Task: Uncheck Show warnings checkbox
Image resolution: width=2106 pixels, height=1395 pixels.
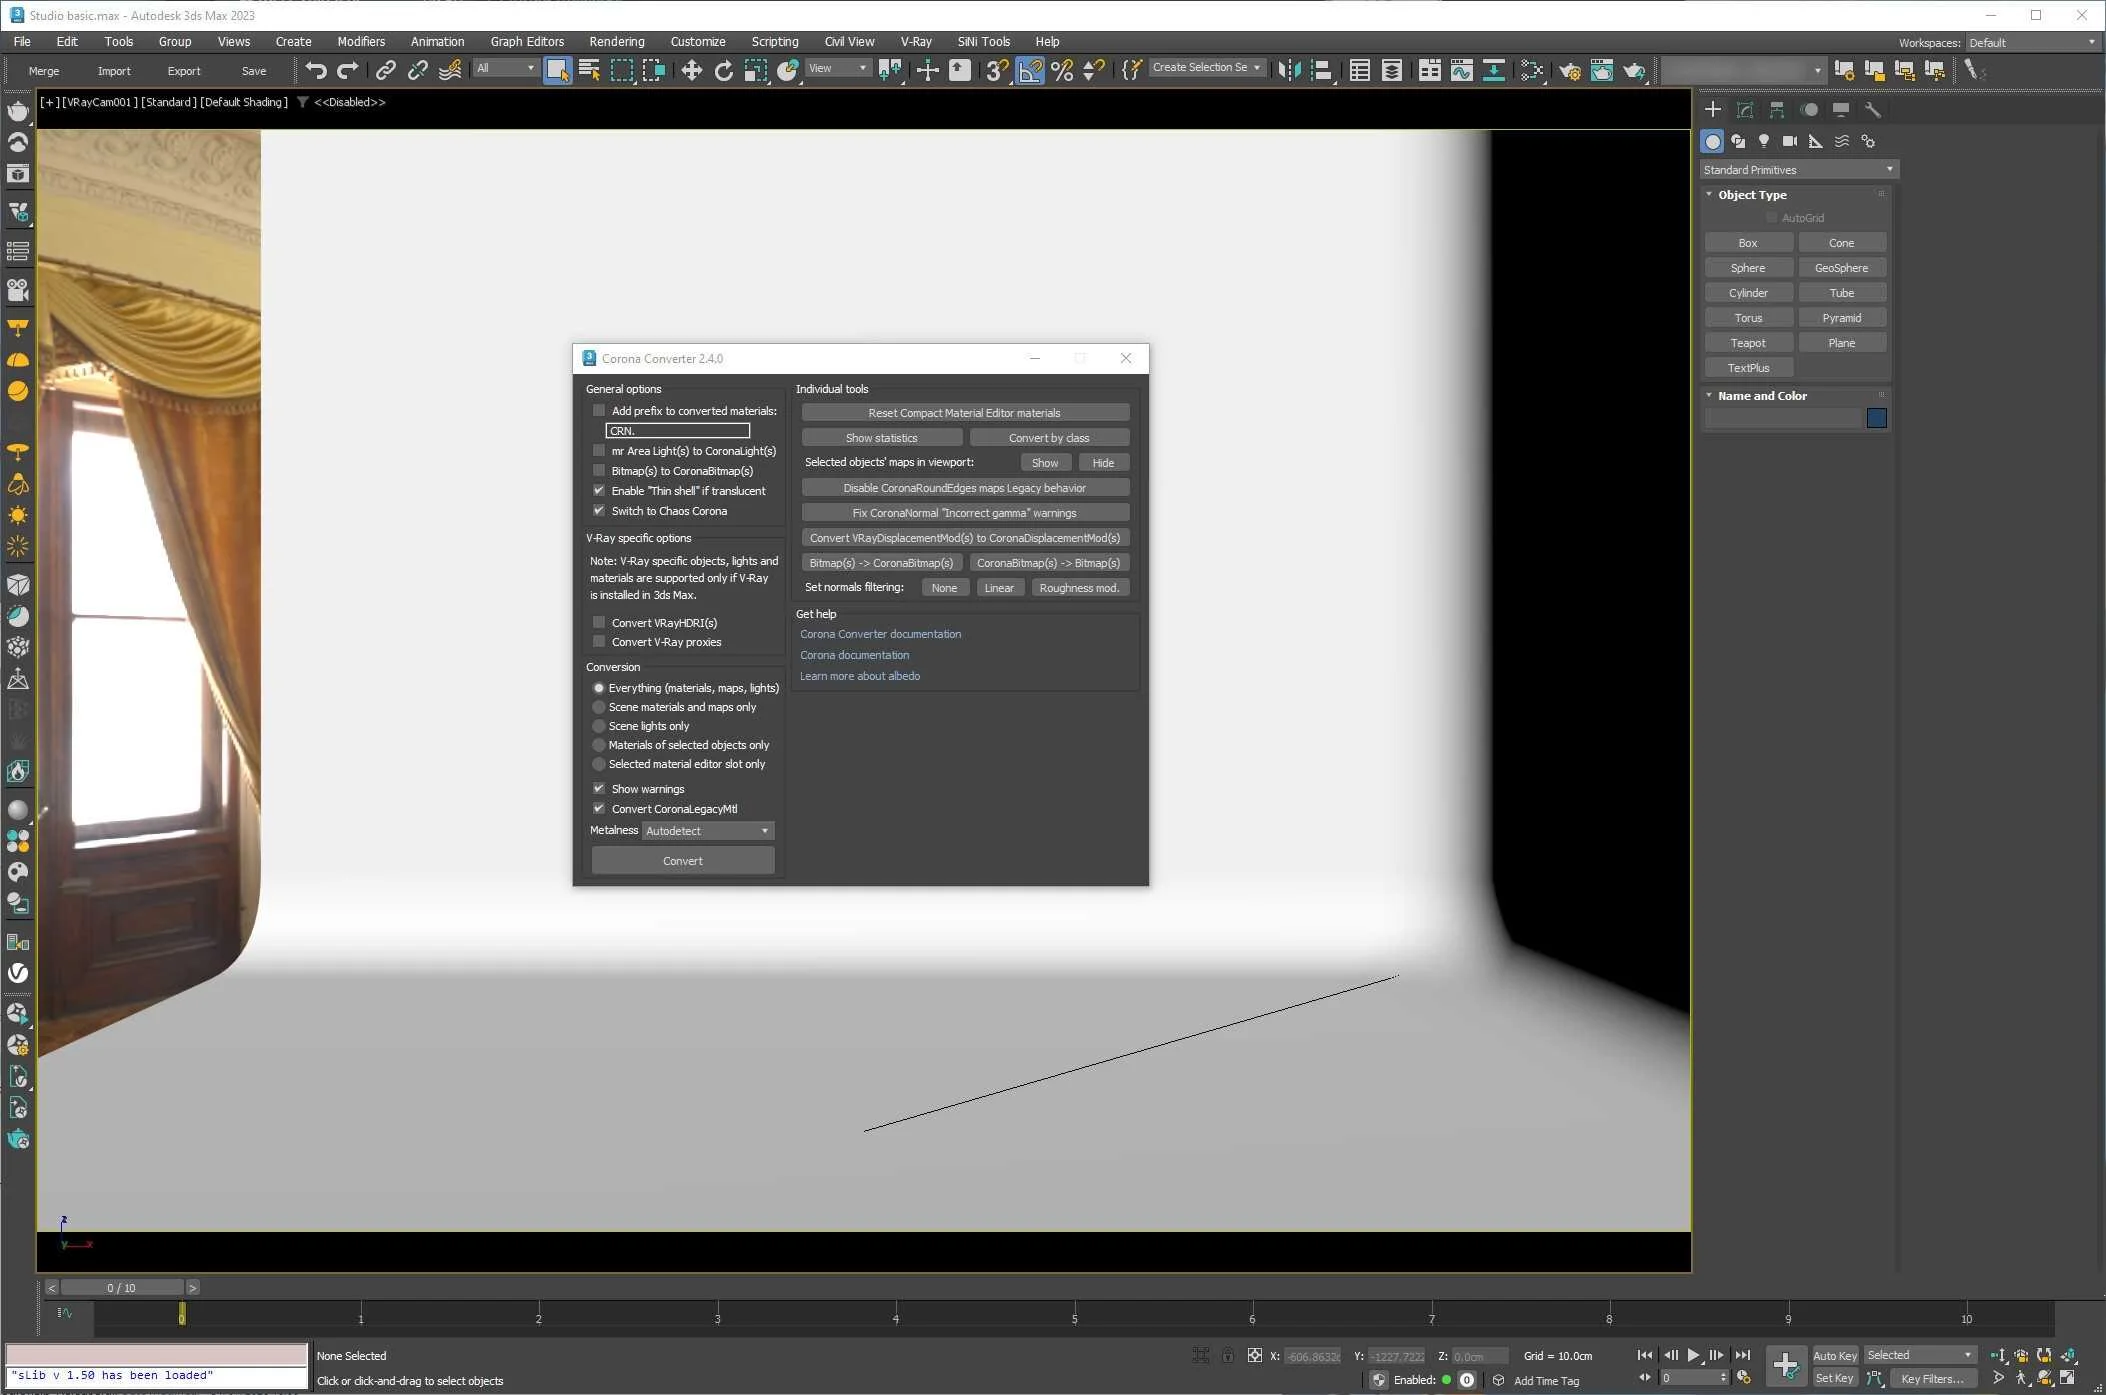Action: tap(599, 789)
